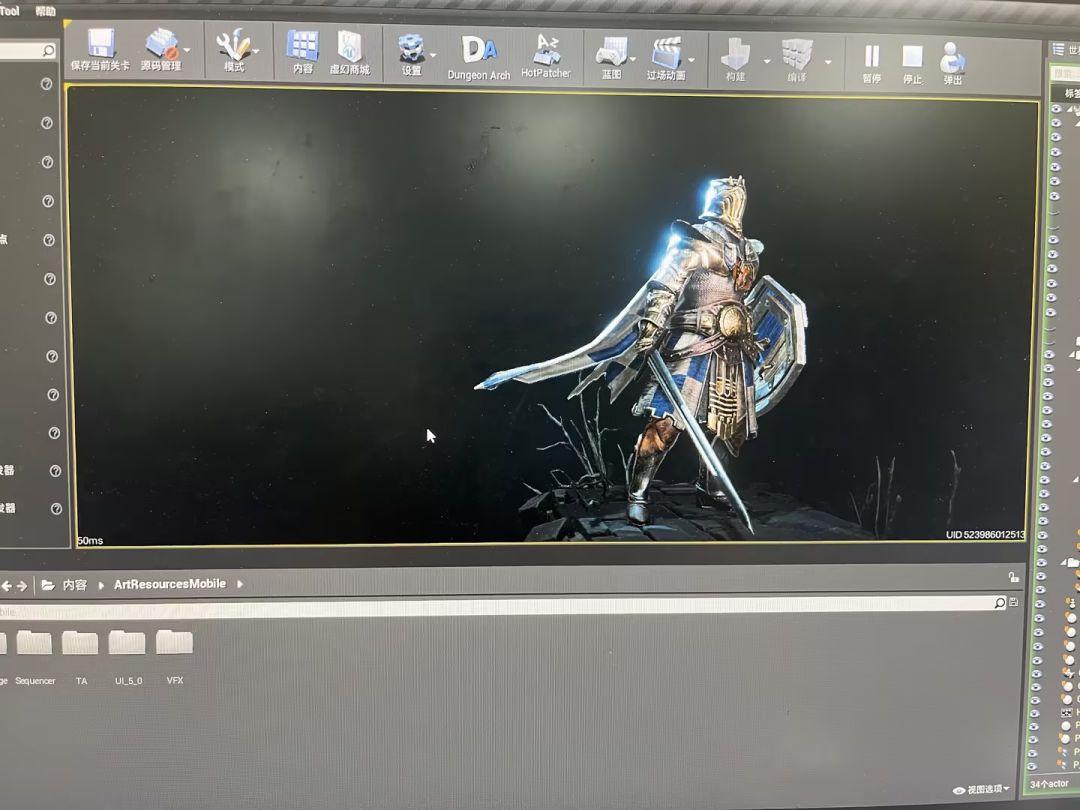The width and height of the screenshot is (1080, 810).
Task: Click the World Outliner tab icon
Action: pyautogui.click(x=1059, y=49)
